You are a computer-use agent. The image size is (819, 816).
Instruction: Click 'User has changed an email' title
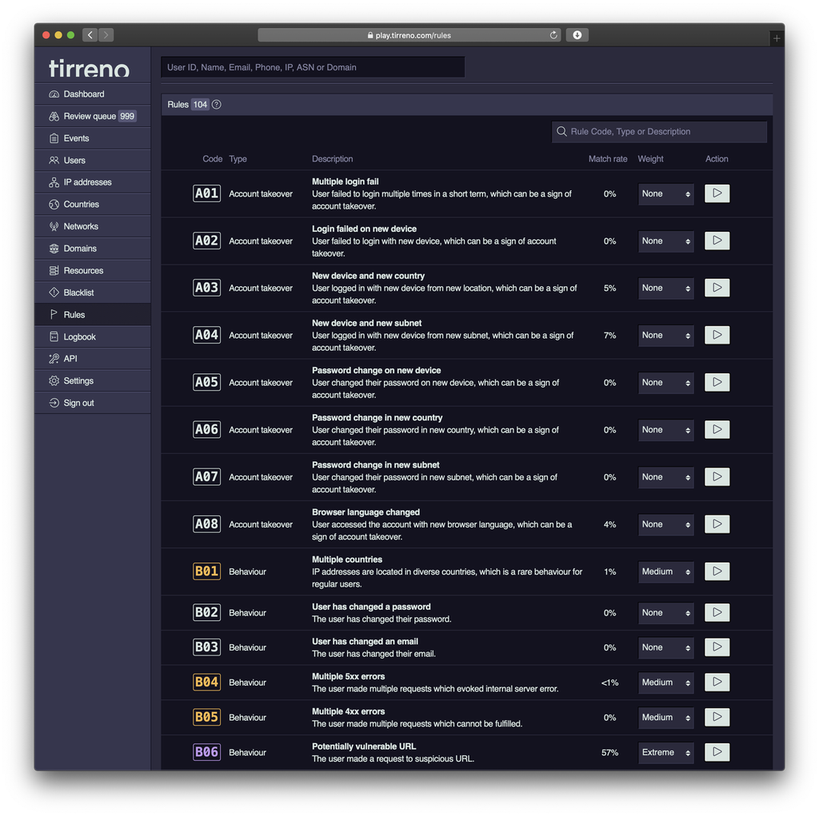coord(365,642)
